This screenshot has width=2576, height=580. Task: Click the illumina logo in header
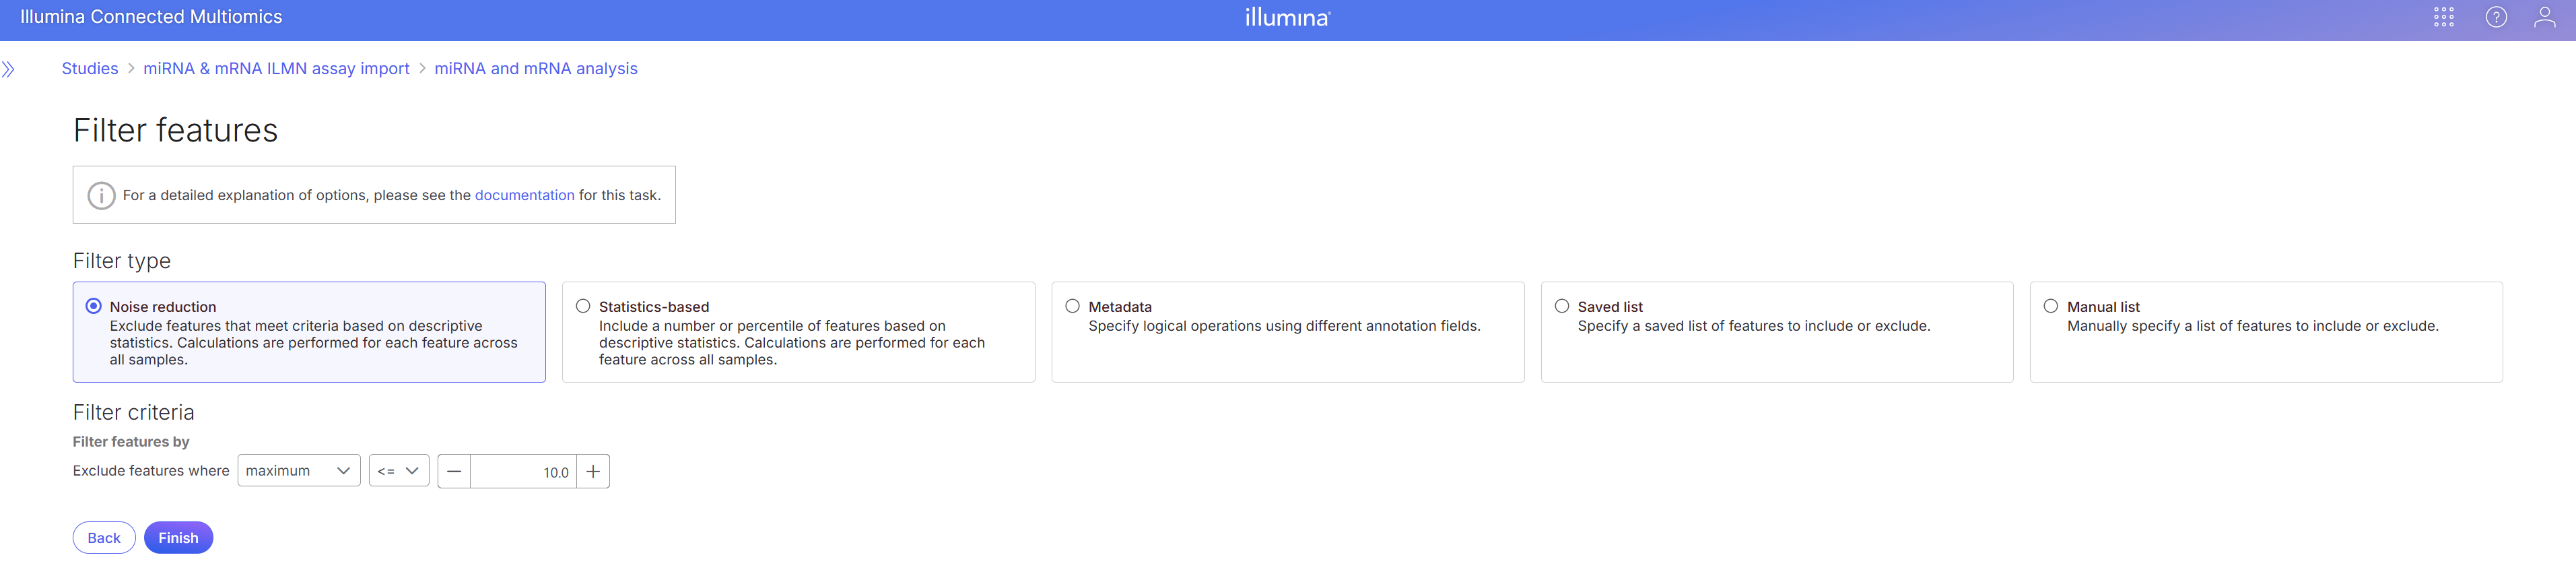1287,17
